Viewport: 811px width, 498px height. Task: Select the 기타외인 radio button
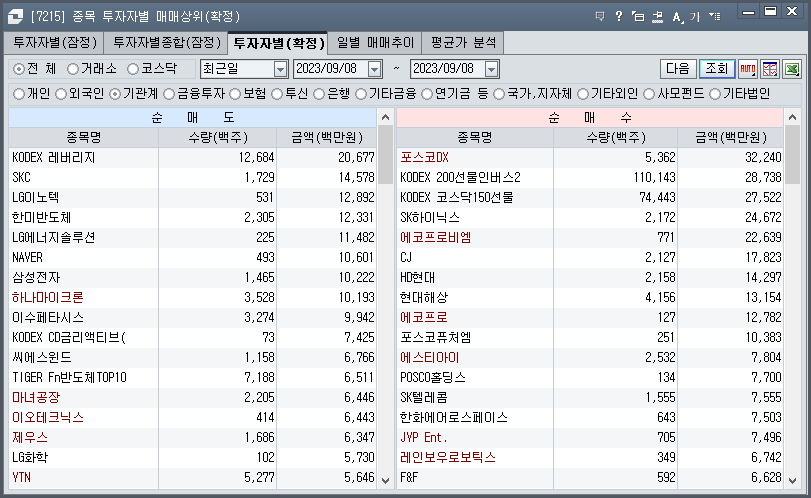[583, 94]
